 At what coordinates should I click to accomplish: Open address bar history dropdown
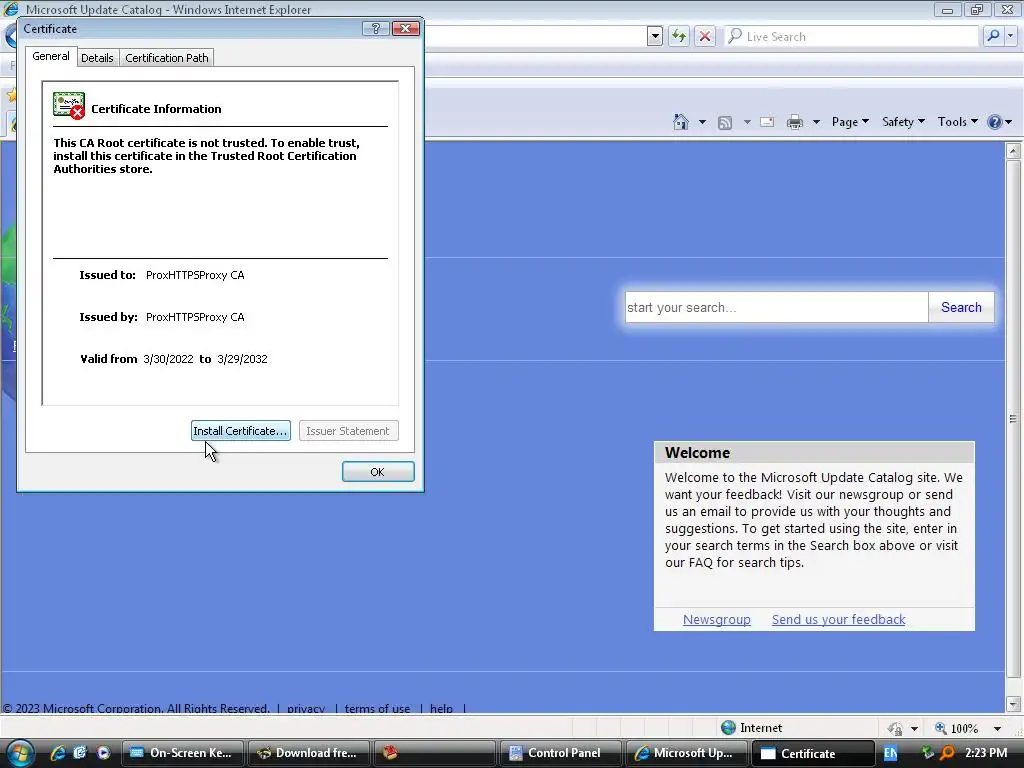tap(655, 37)
